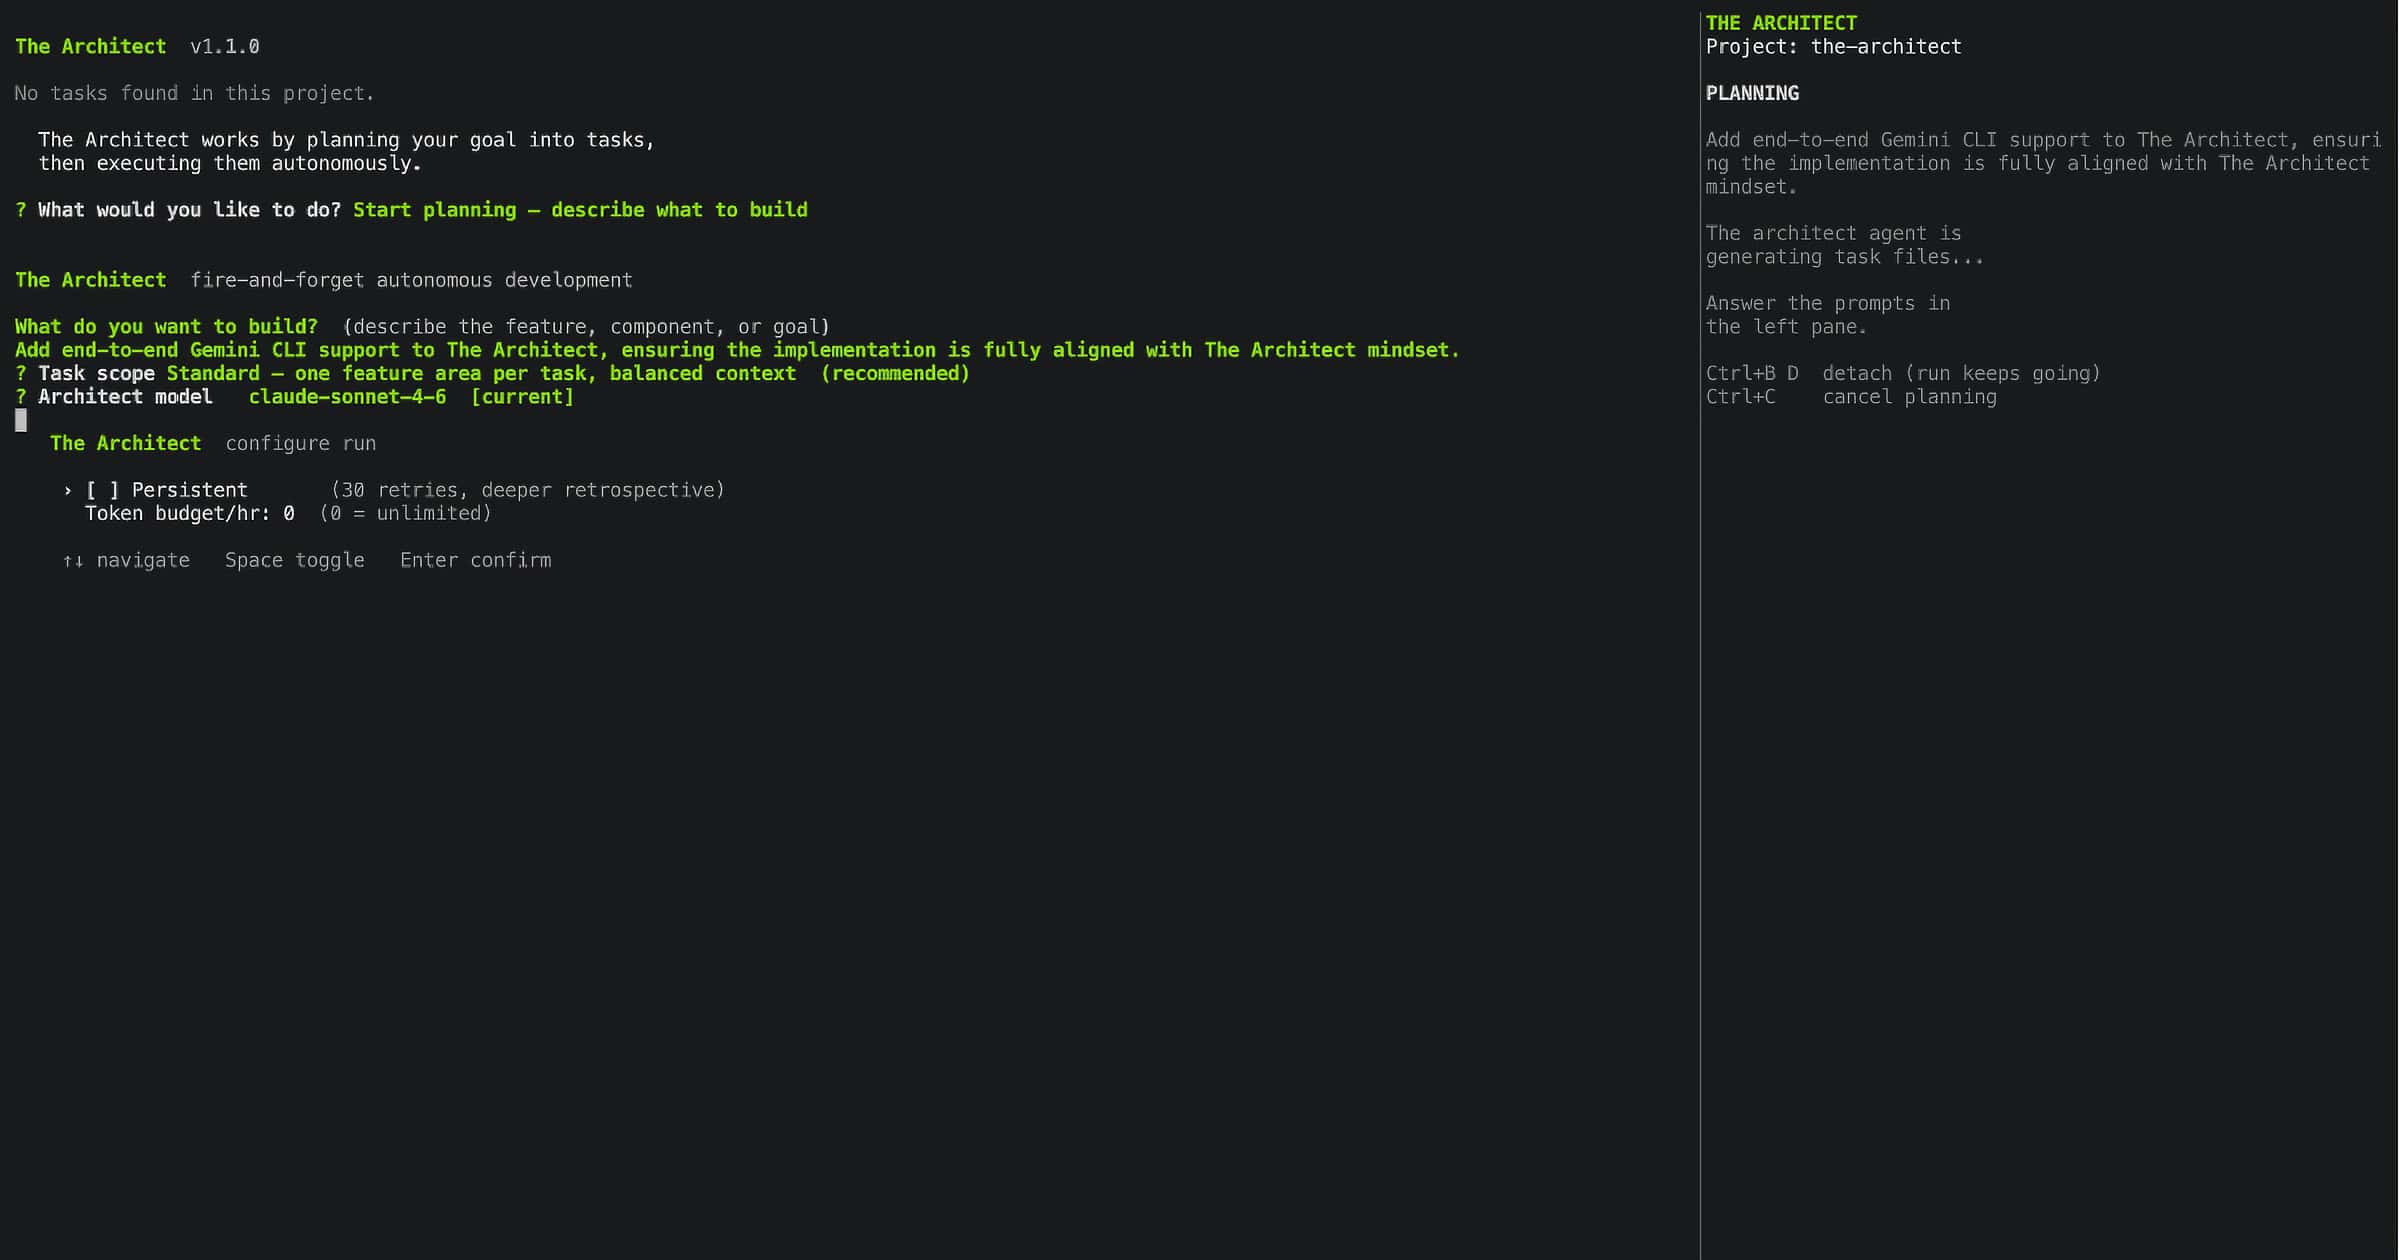Click 'The Architect works by planning your goal' line
Screen dimensions: 2400x1260
click(346, 140)
